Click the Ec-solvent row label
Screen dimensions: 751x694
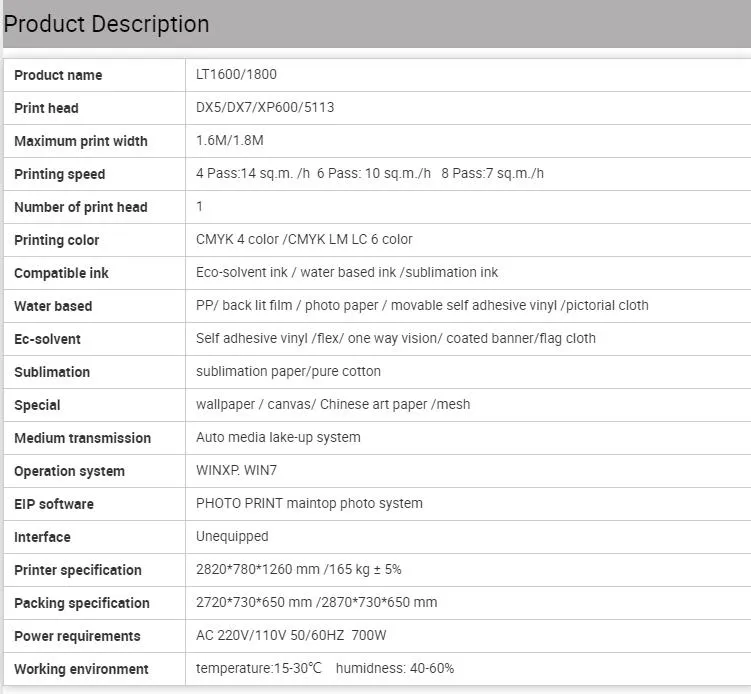47,339
